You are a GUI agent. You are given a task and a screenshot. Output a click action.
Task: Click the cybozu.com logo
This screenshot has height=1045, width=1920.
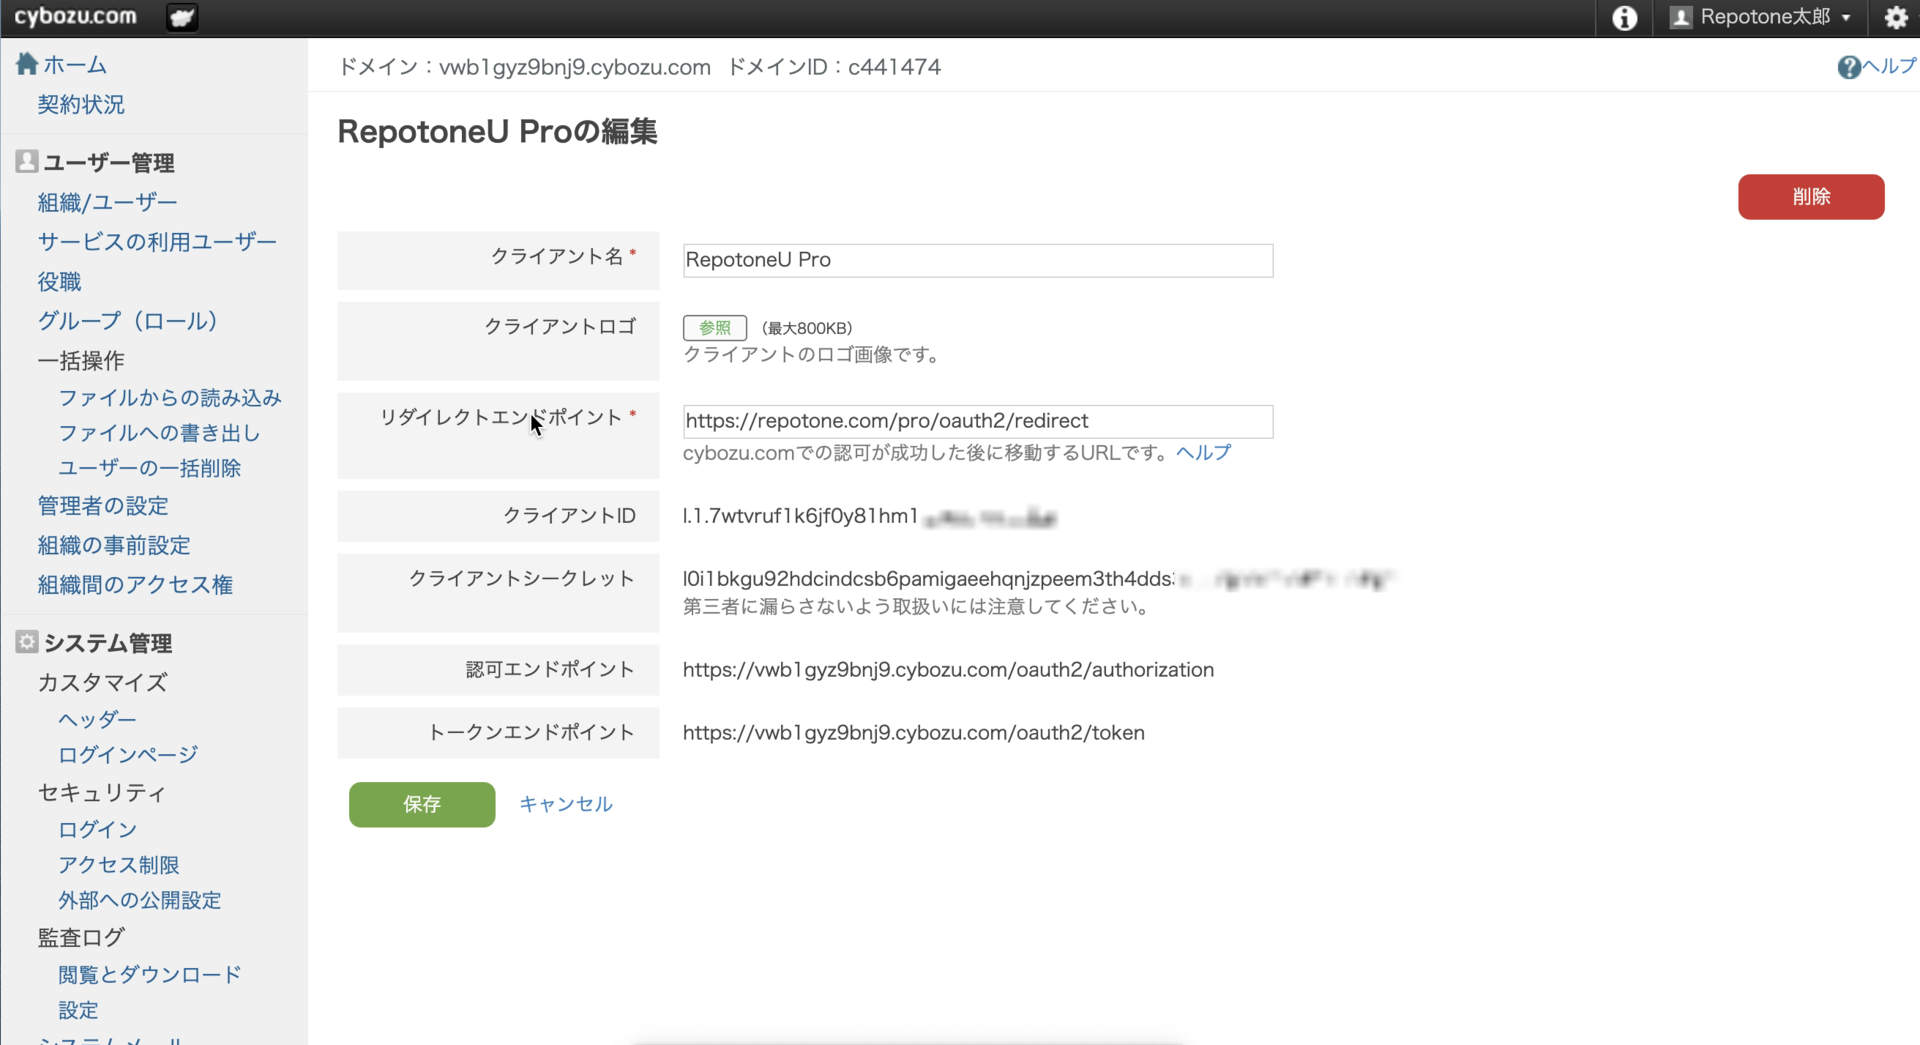[76, 16]
